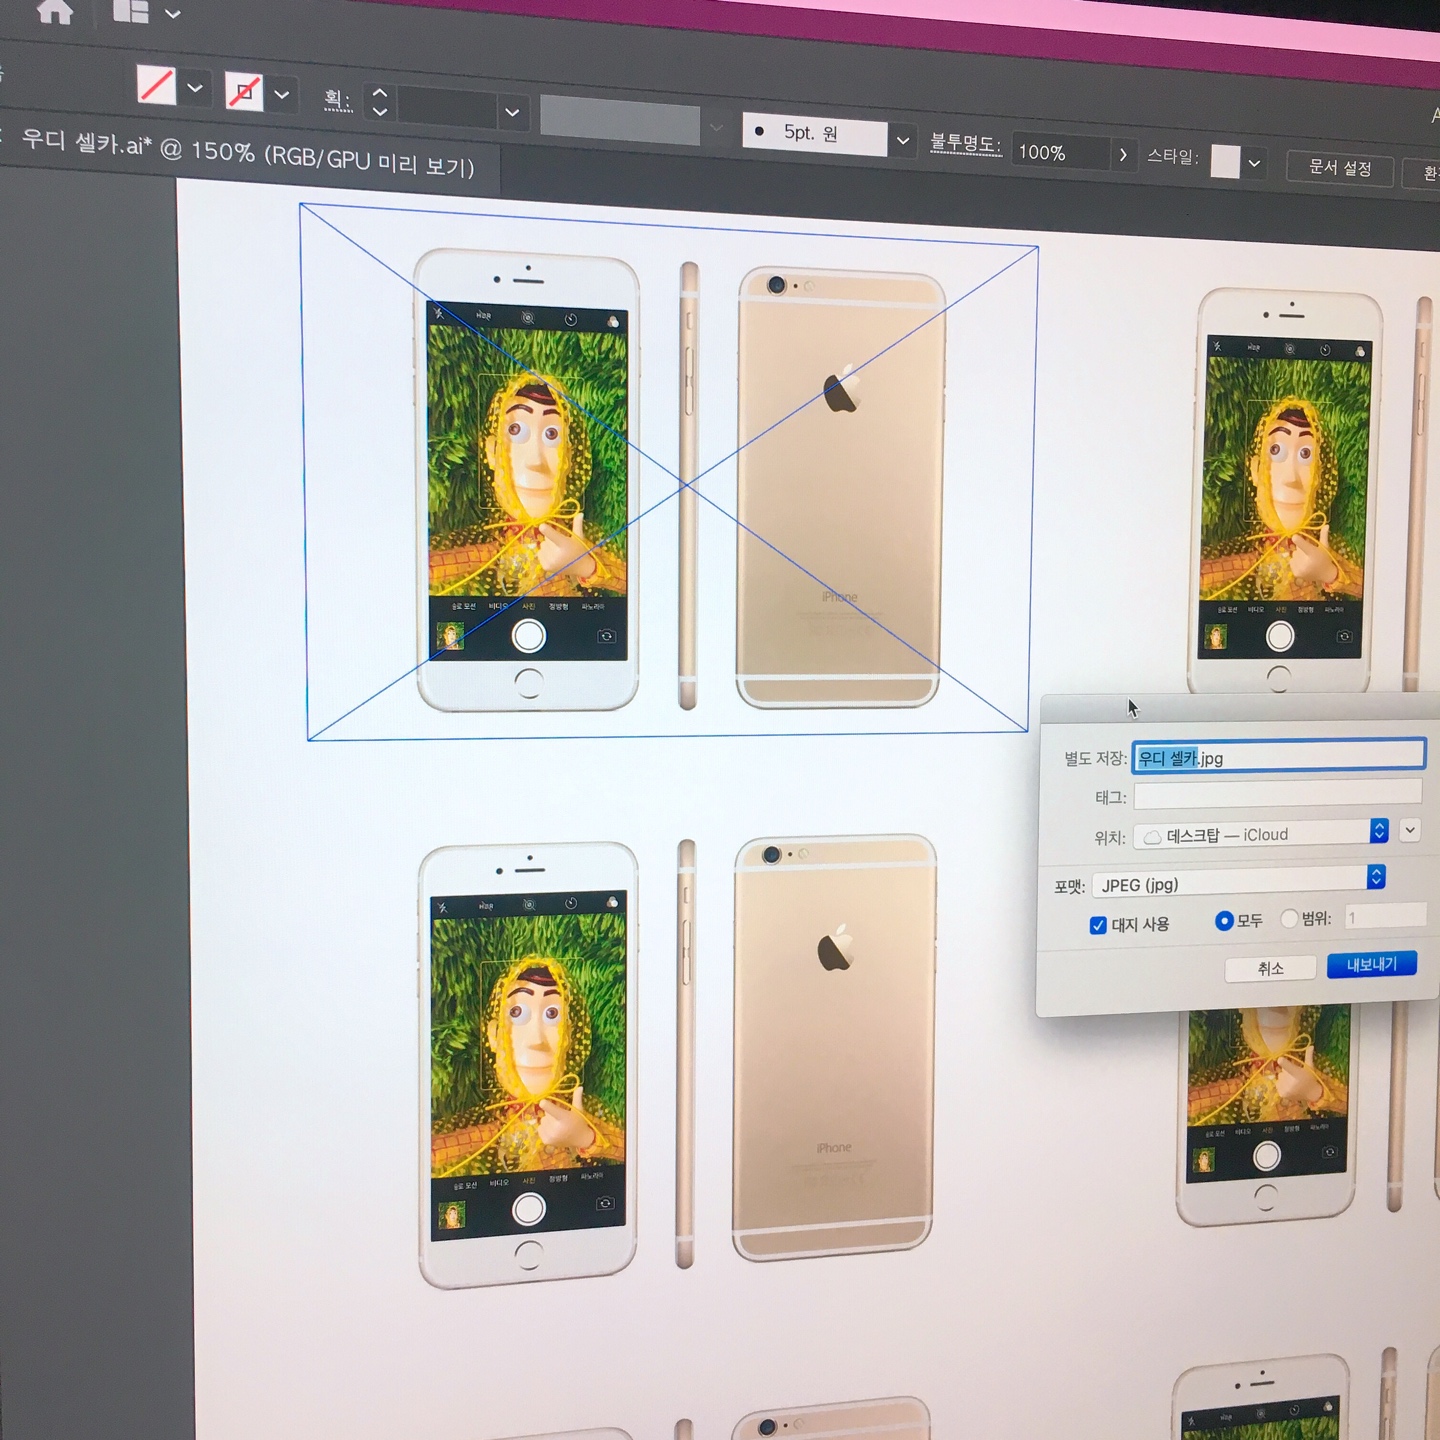Click the 태그 tags field
1440x1440 pixels.
(1277, 795)
